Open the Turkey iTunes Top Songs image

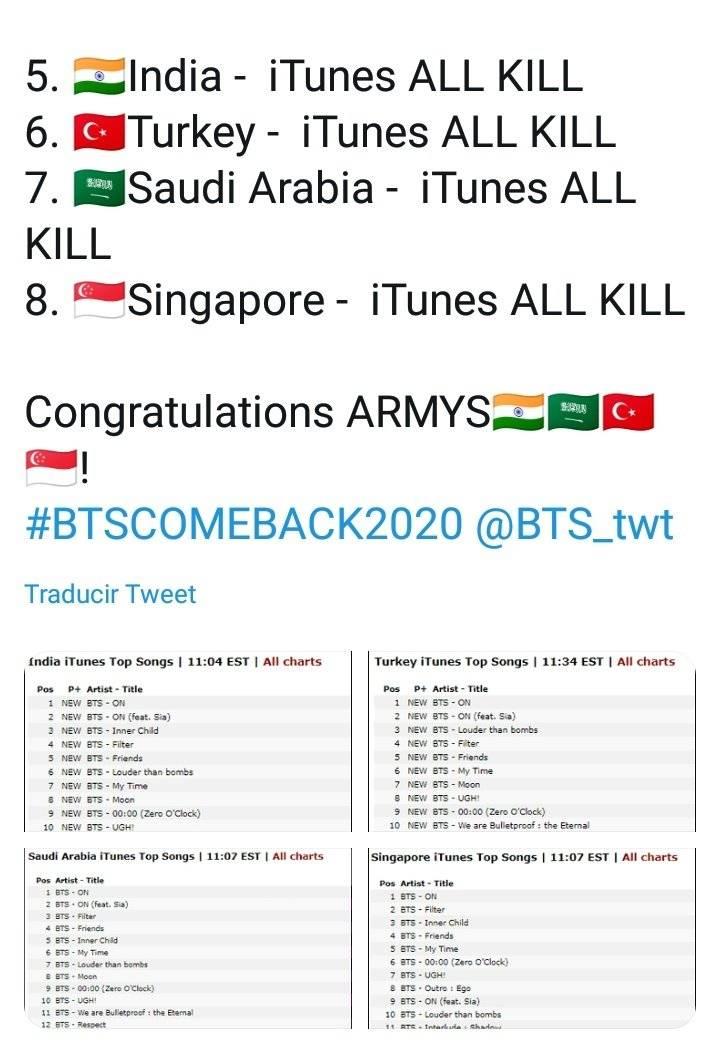(x=532, y=742)
